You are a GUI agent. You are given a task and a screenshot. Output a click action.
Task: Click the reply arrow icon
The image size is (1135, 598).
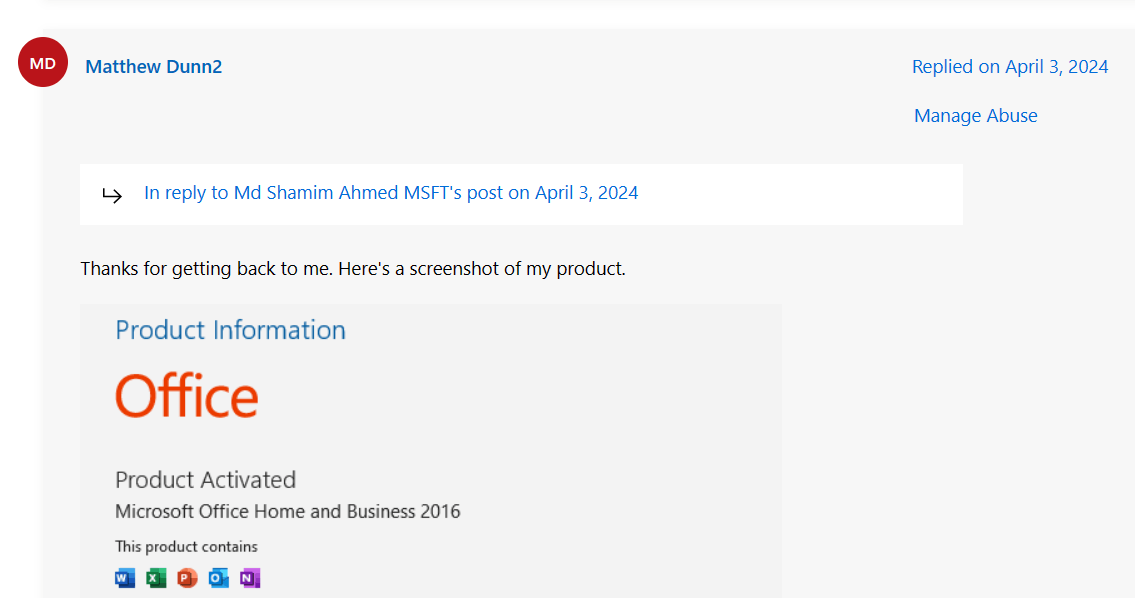(x=112, y=195)
